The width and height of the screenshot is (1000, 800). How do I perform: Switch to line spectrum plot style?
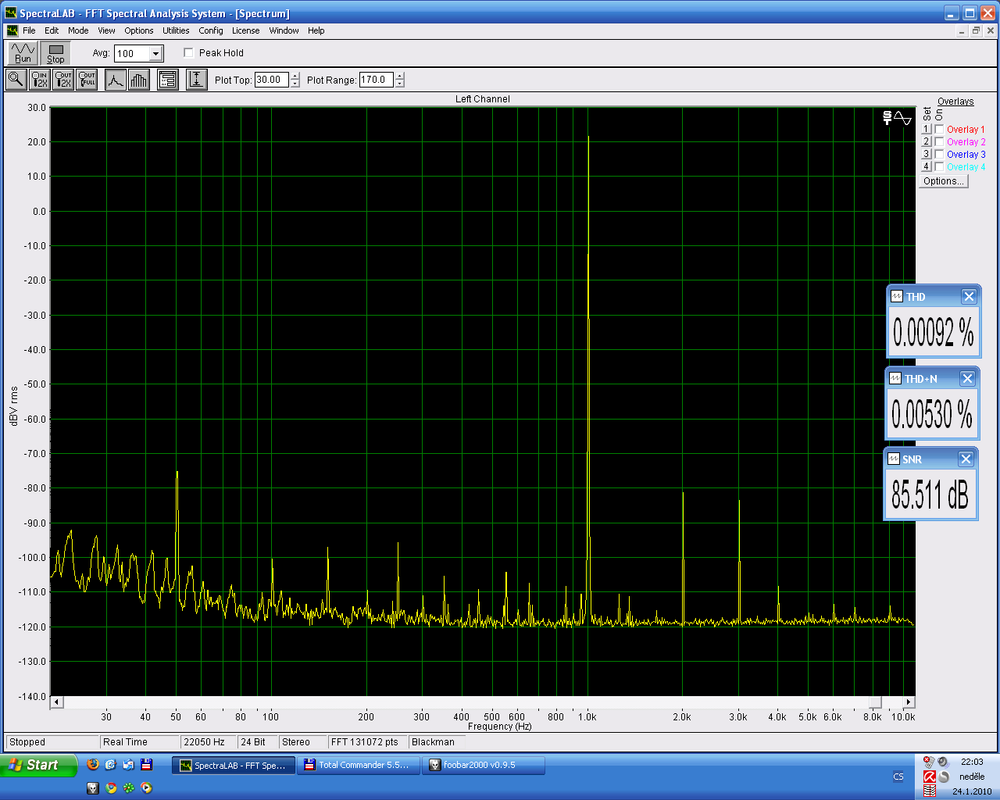click(x=115, y=80)
